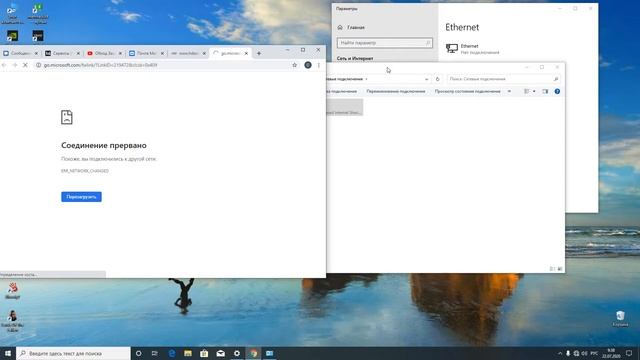Open Microsoft Store from taskbar
640x360 pixels.
pyautogui.click(x=204, y=353)
